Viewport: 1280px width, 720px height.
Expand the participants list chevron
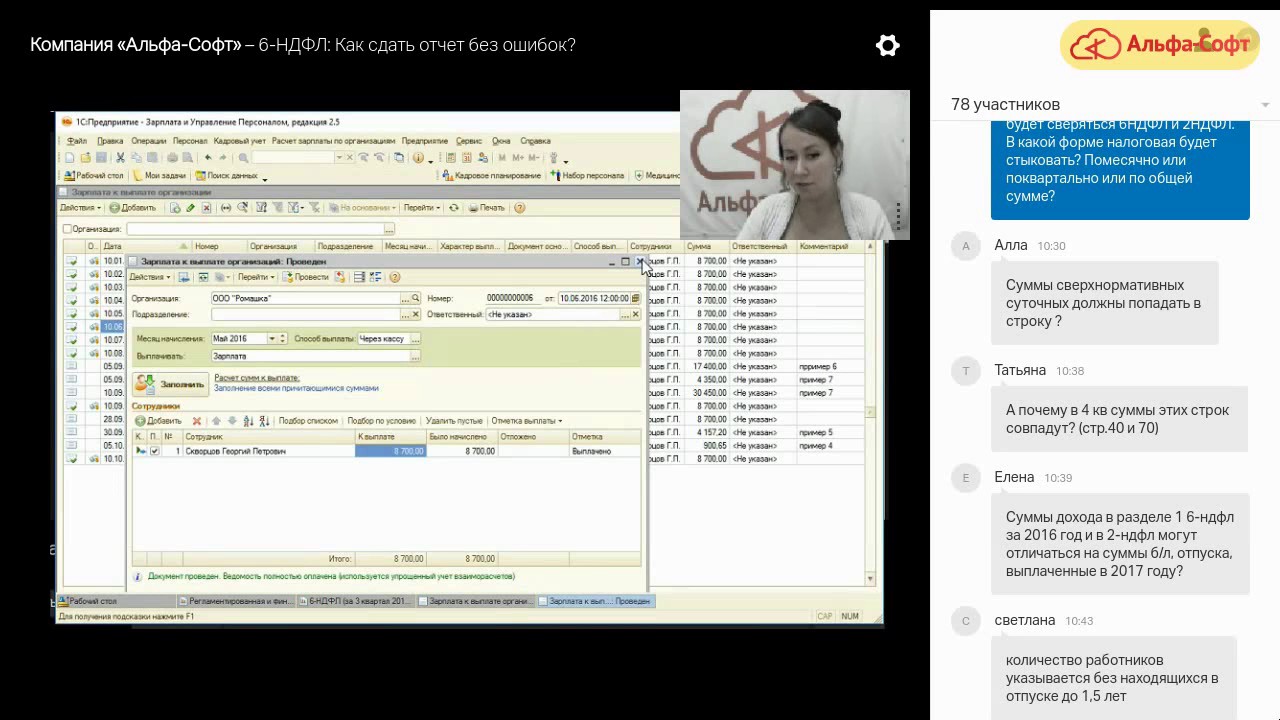(x=1265, y=105)
